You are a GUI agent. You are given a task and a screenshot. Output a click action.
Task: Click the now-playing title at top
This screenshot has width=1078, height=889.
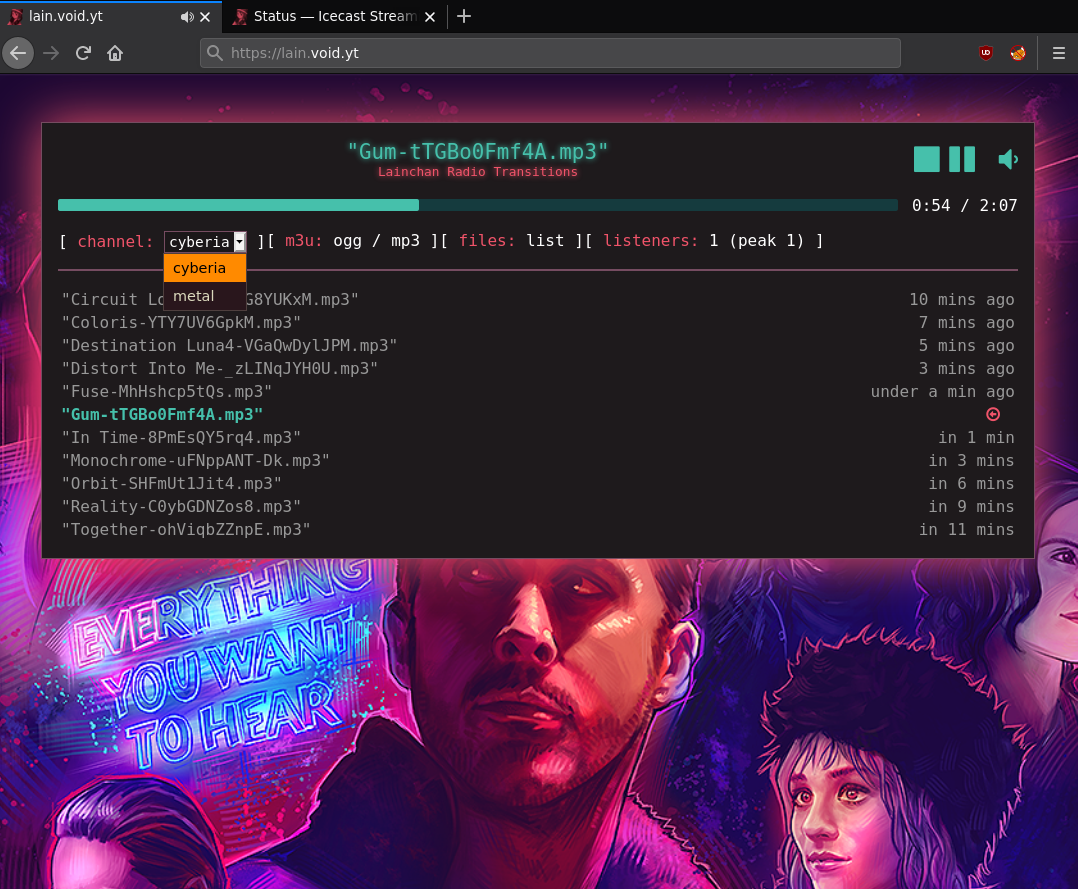click(x=478, y=151)
